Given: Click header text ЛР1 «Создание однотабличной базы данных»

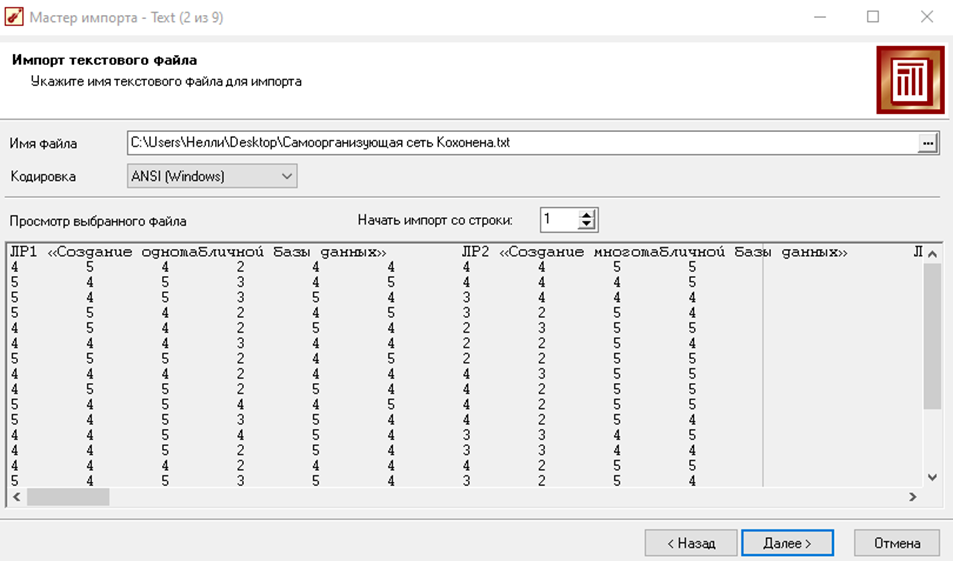Looking at the screenshot, I should pyautogui.click(x=198, y=252).
